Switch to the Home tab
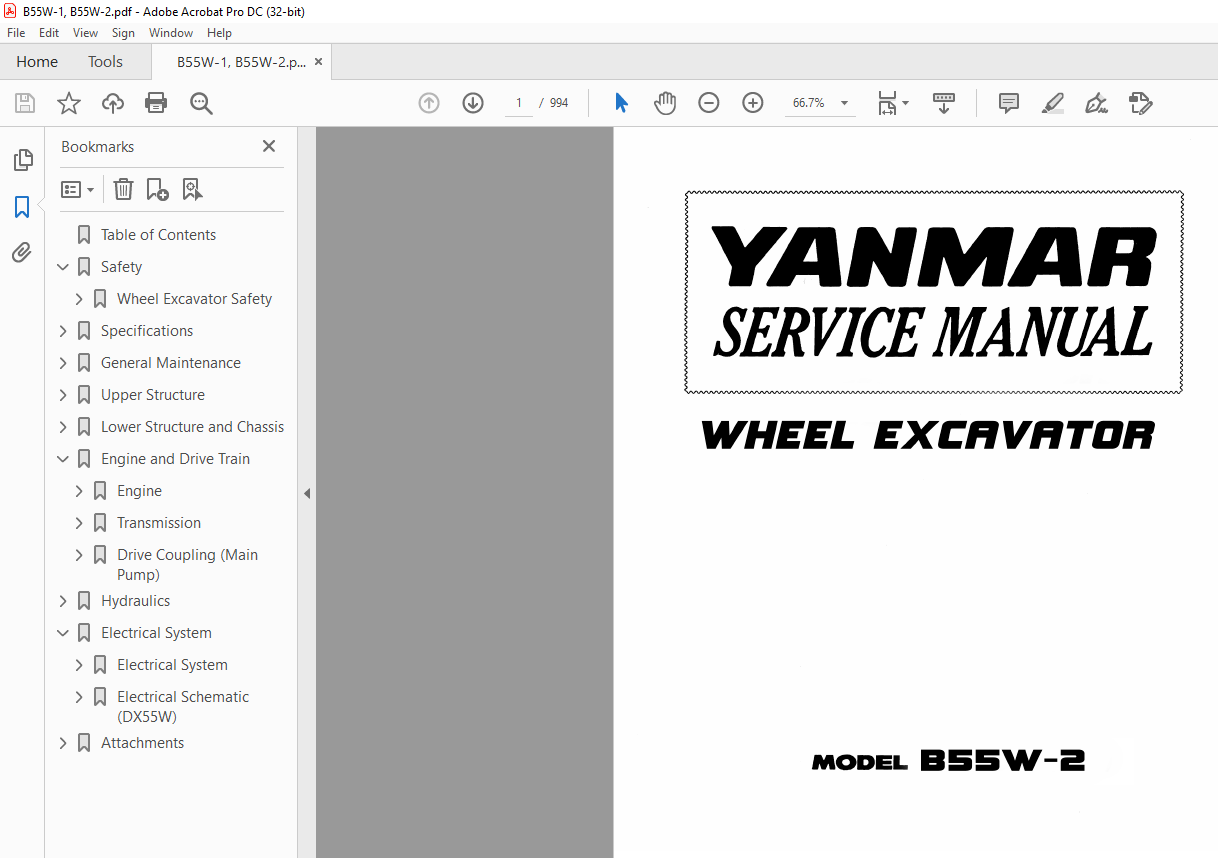 tap(37, 62)
